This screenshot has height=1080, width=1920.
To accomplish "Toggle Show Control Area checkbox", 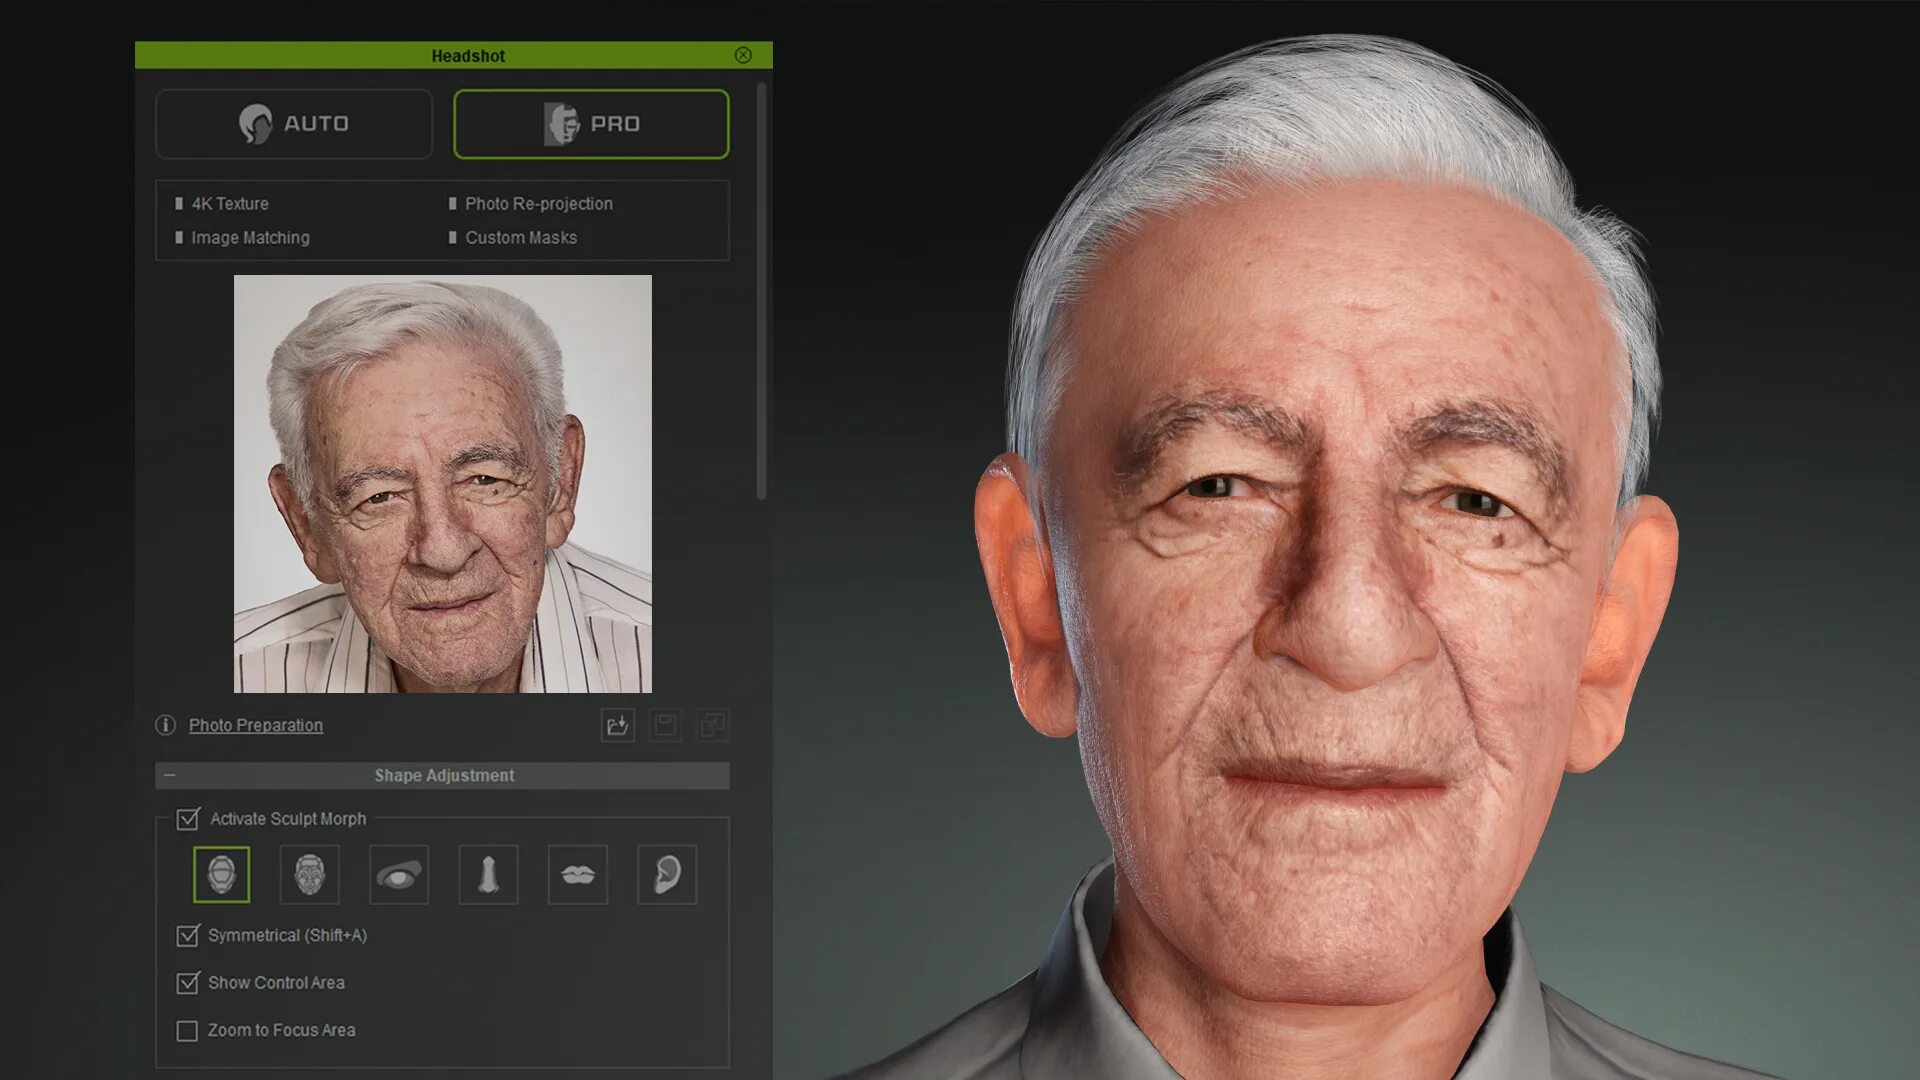I will (188, 983).
